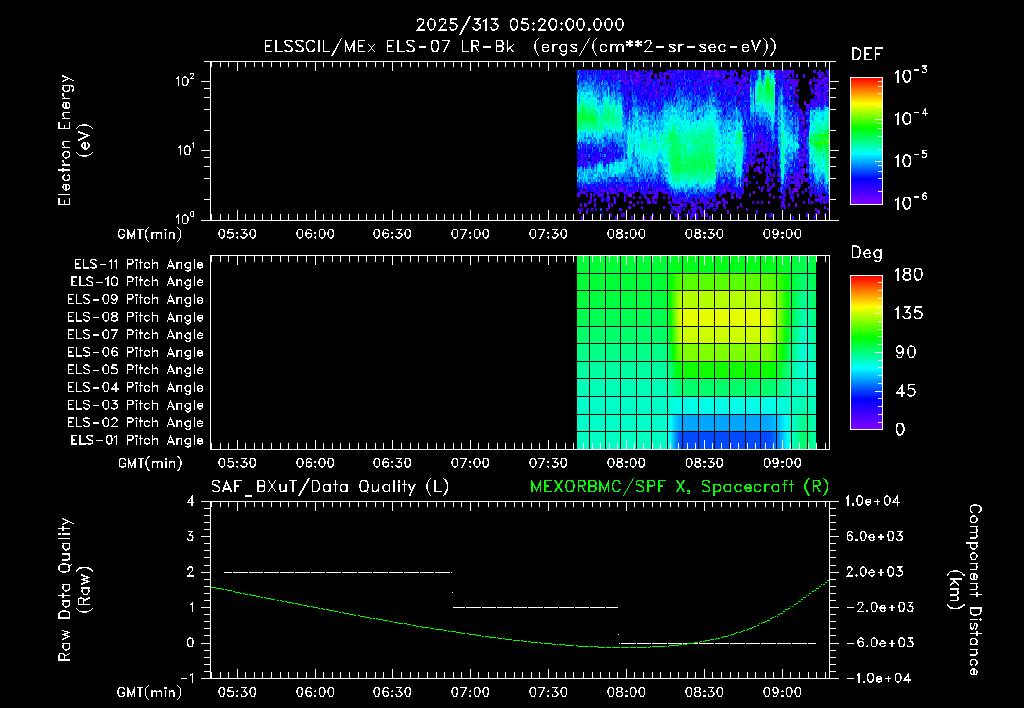The height and width of the screenshot is (708, 1024).
Task: Select the ELS-09 Pitch Angle row label
Action: coord(135,300)
